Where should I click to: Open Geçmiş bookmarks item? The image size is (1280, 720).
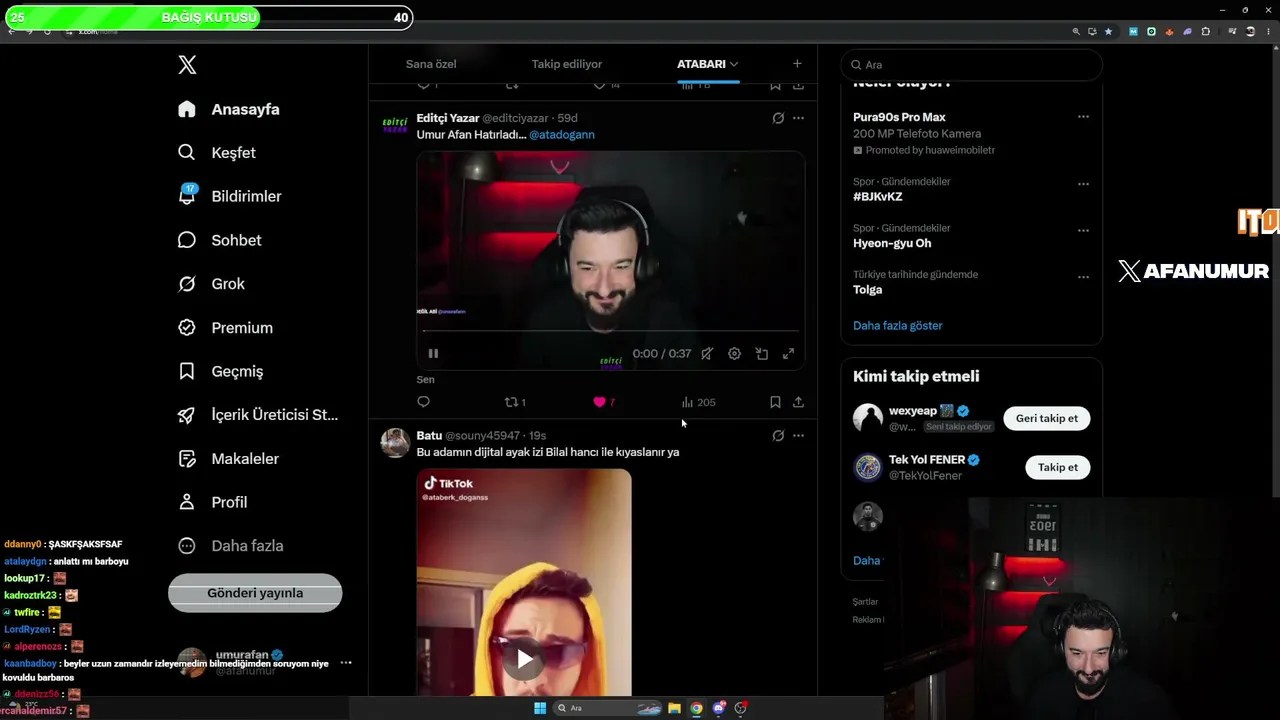(220, 371)
